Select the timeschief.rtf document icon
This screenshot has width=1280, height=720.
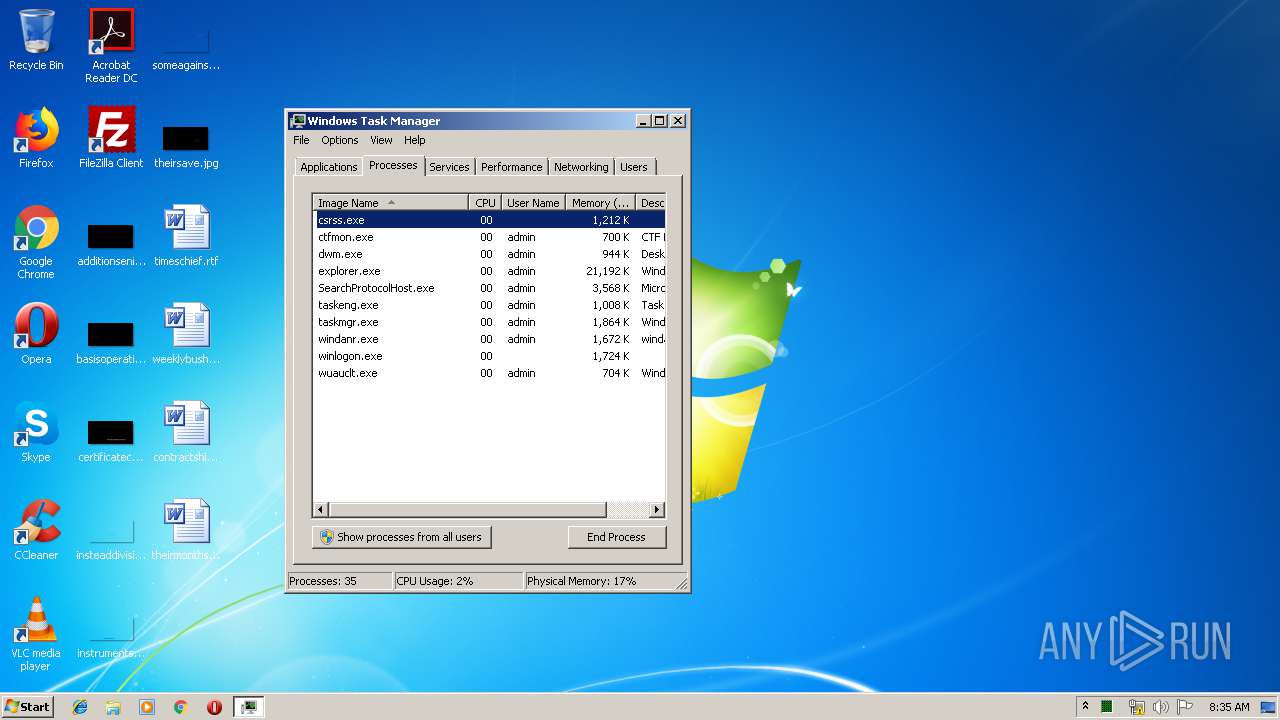click(186, 236)
